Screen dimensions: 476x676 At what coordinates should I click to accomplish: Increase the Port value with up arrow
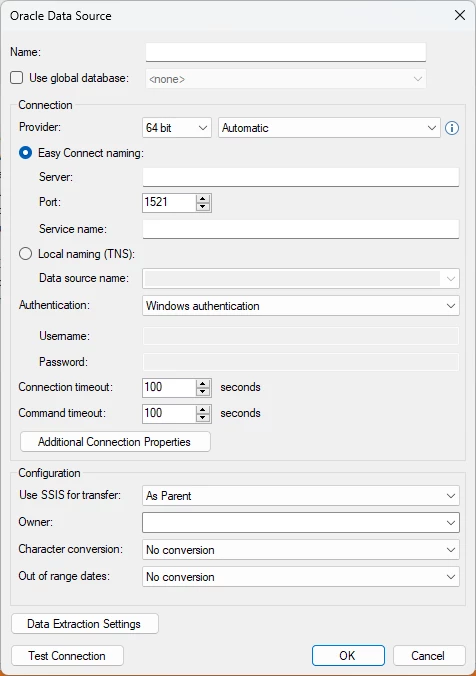(x=203, y=198)
